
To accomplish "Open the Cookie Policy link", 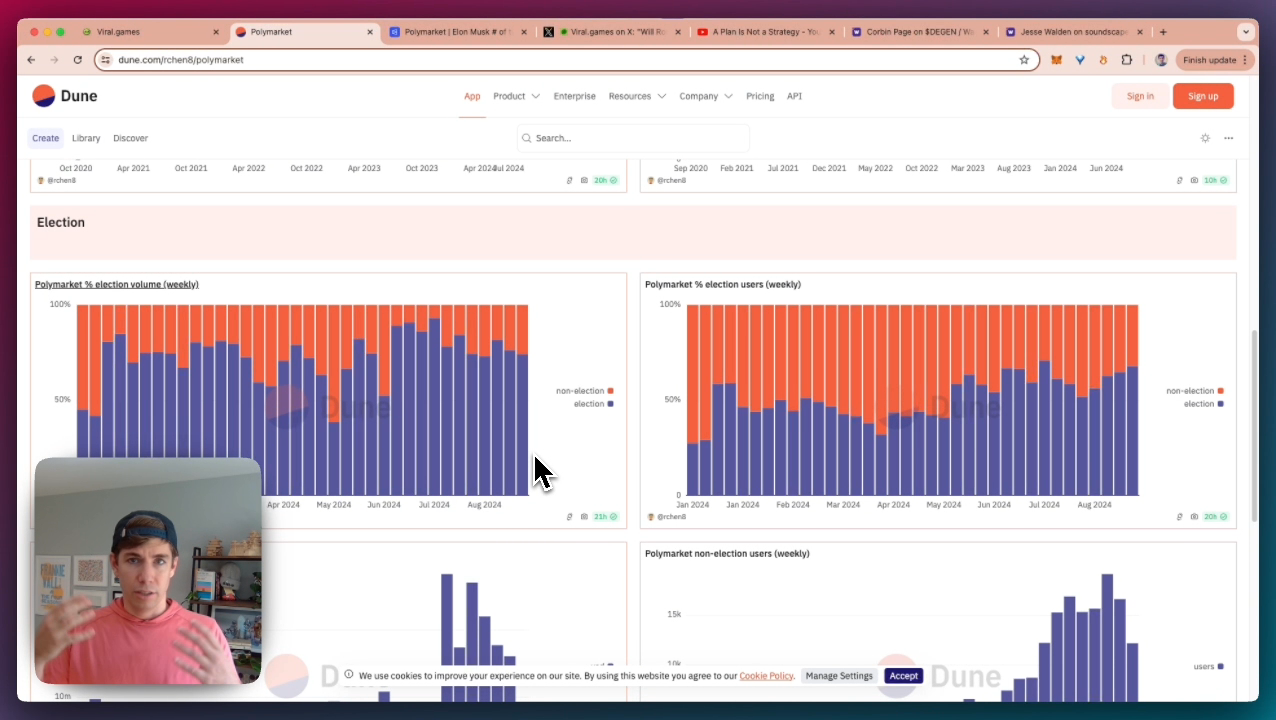I will [x=766, y=676].
